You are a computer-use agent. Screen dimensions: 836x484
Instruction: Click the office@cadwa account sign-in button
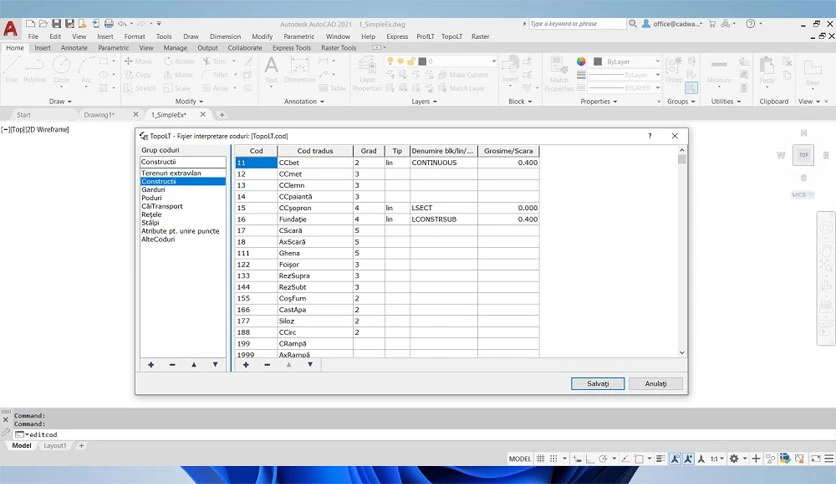[672, 23]
